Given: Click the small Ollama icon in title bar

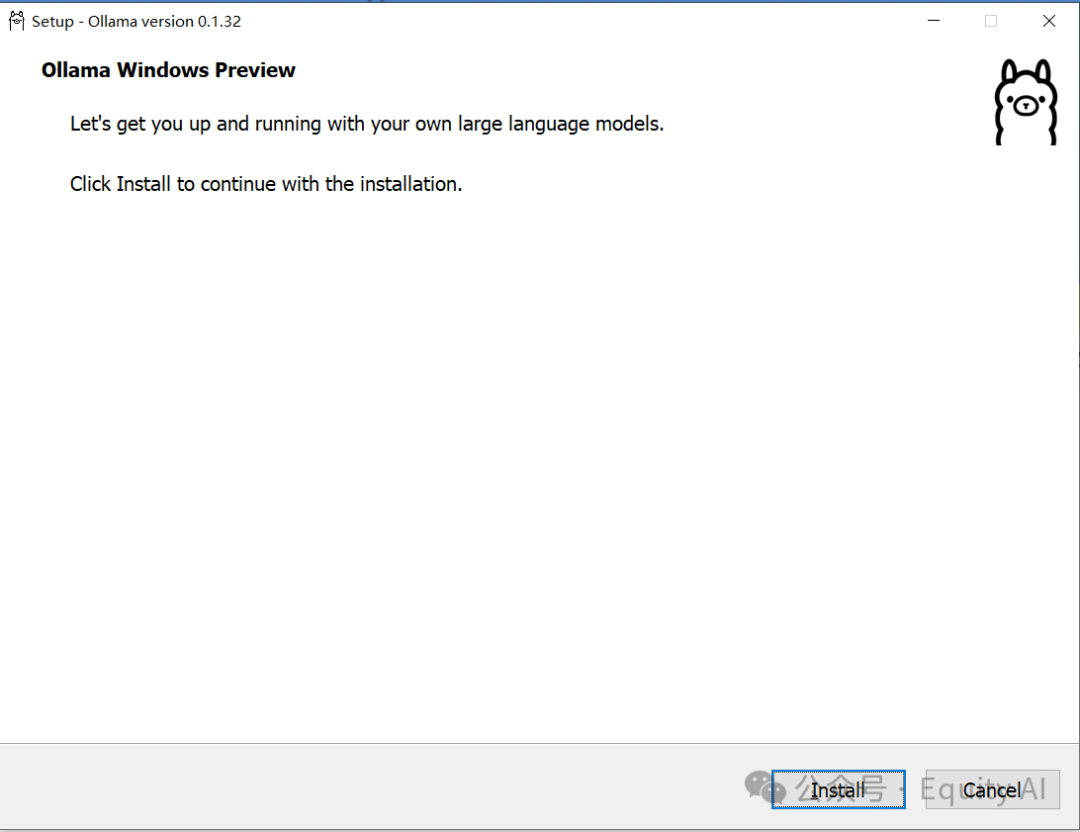Looking at the screenshot, I should (x=17, y=21).
